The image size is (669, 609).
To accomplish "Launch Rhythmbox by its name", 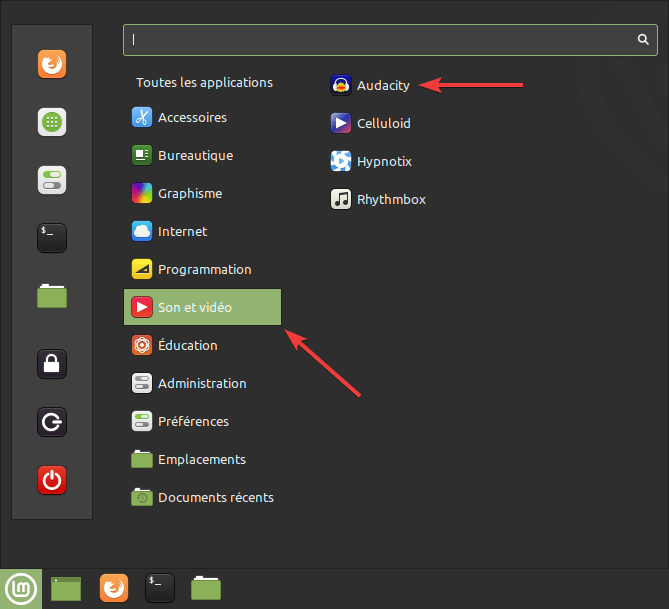I will pos(391,200).
